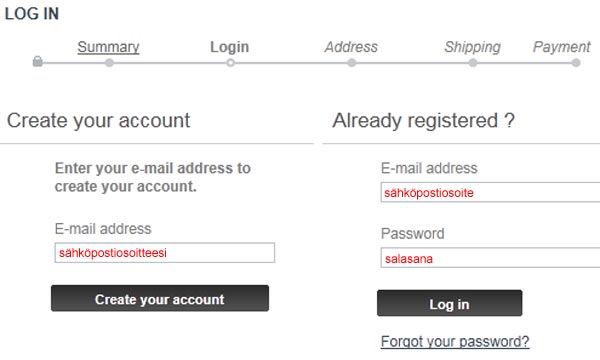Click the Create your account button

tap(160, 298)
